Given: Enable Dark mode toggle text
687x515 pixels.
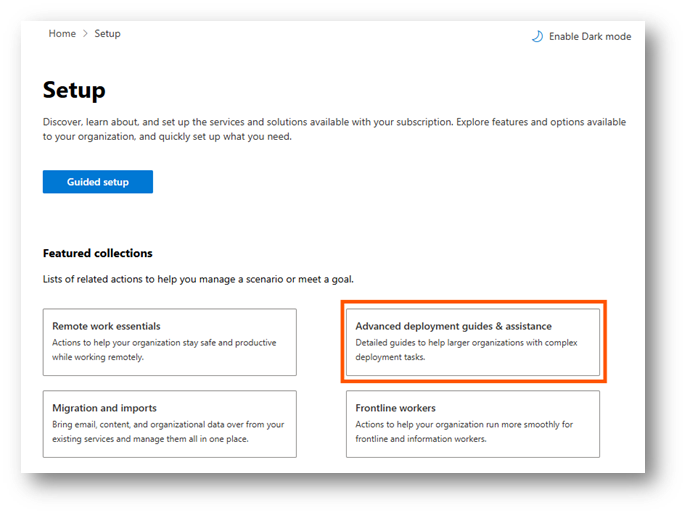Looking at the screenshot, I should tap(590, 36).
